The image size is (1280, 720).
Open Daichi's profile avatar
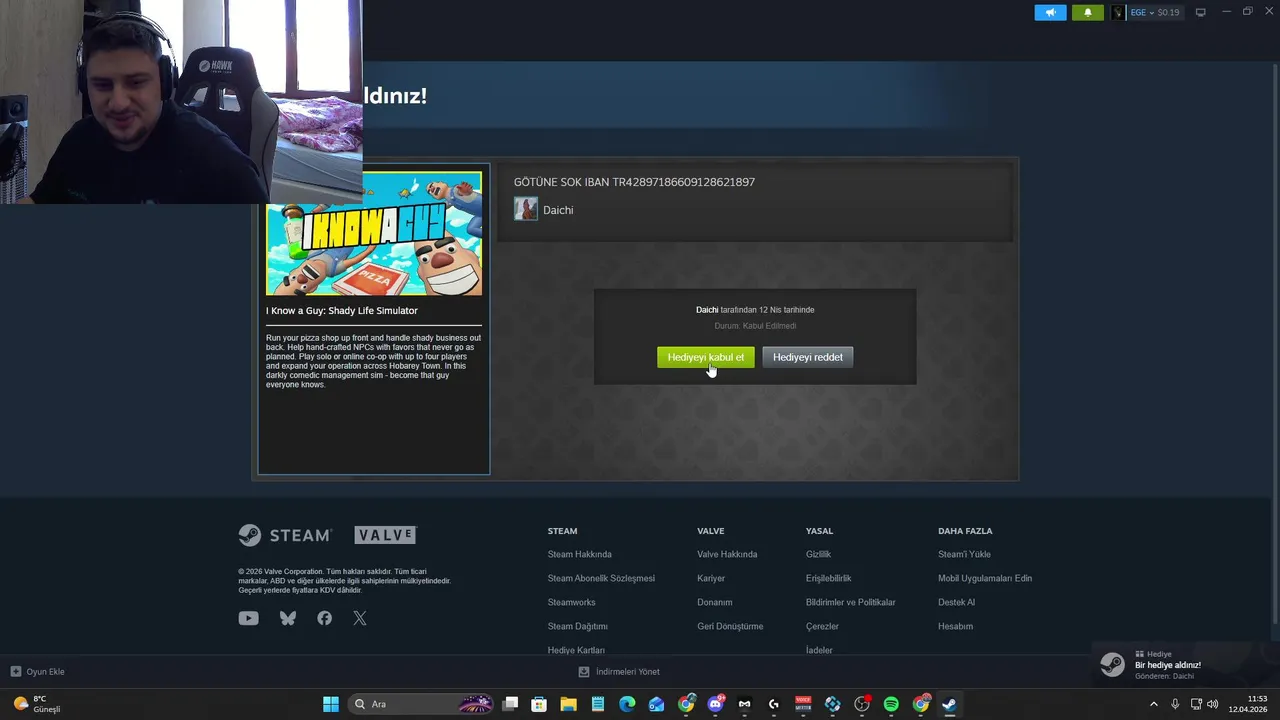click(526, 209)
